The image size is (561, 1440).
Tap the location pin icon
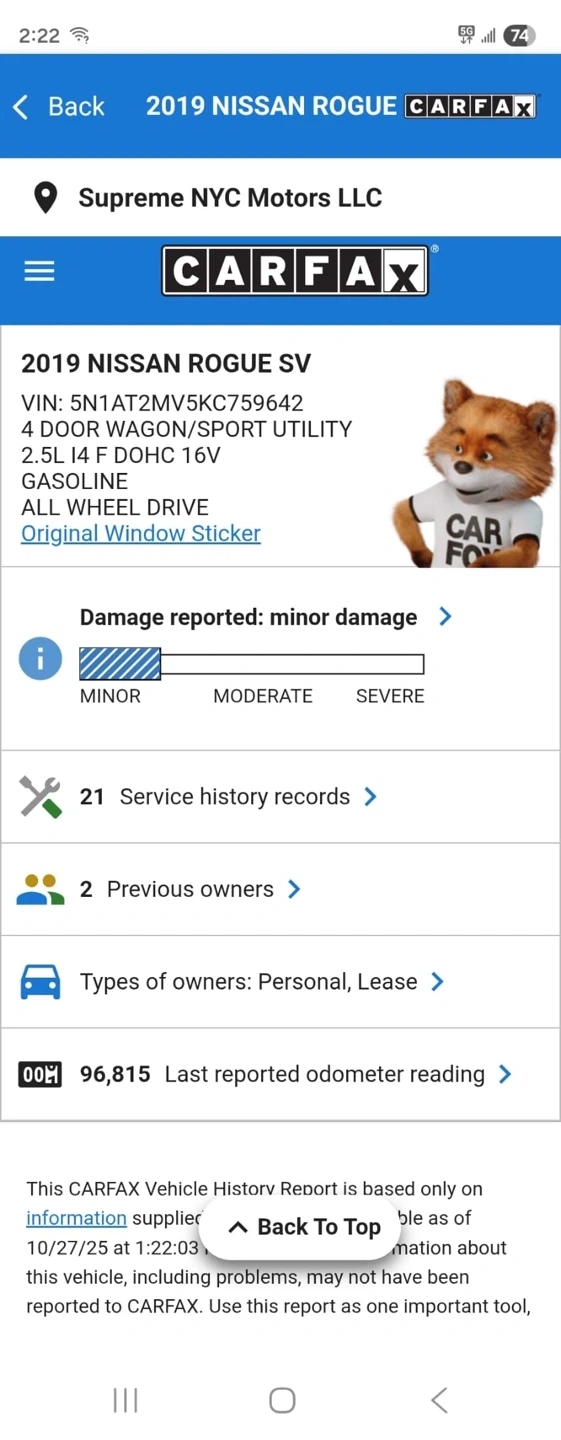point(45,198)
